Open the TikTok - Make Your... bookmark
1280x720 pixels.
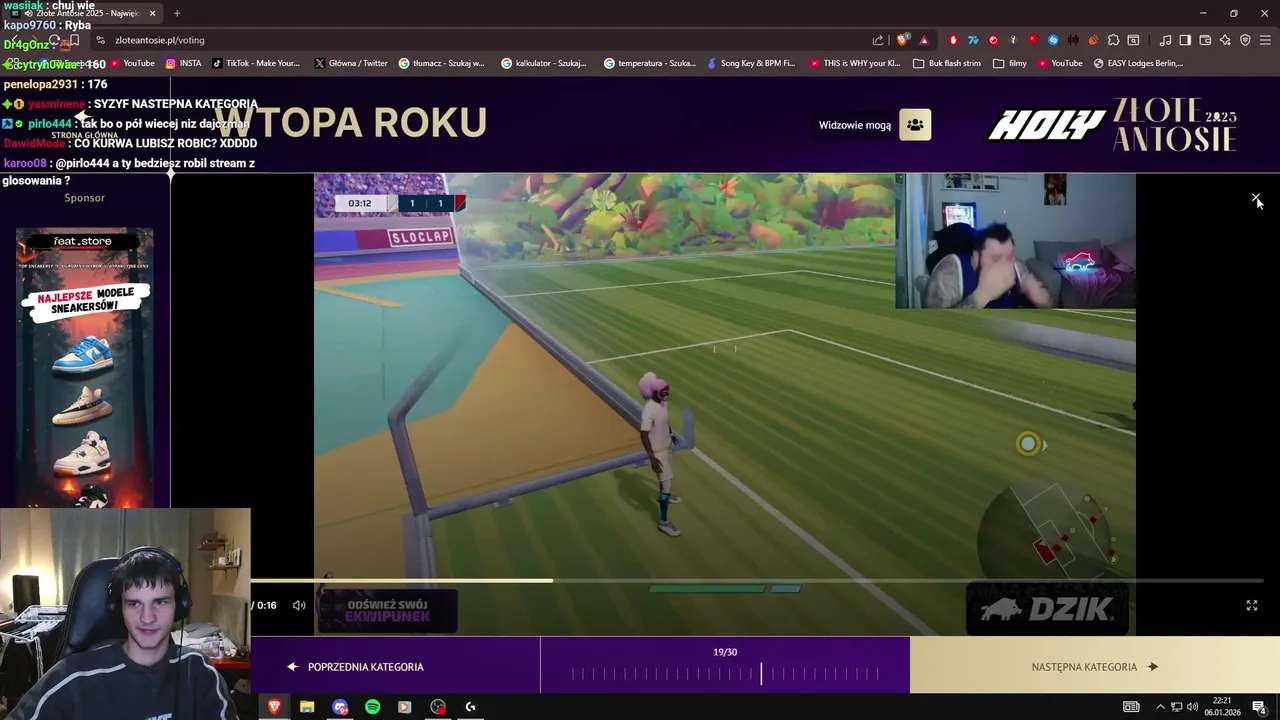[255, 63]
